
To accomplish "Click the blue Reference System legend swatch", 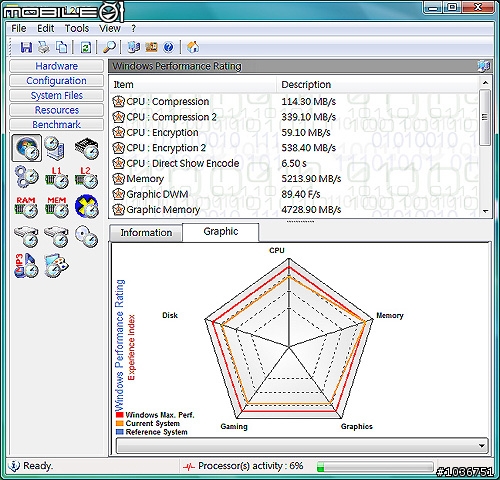I will [x=120, y=432].
